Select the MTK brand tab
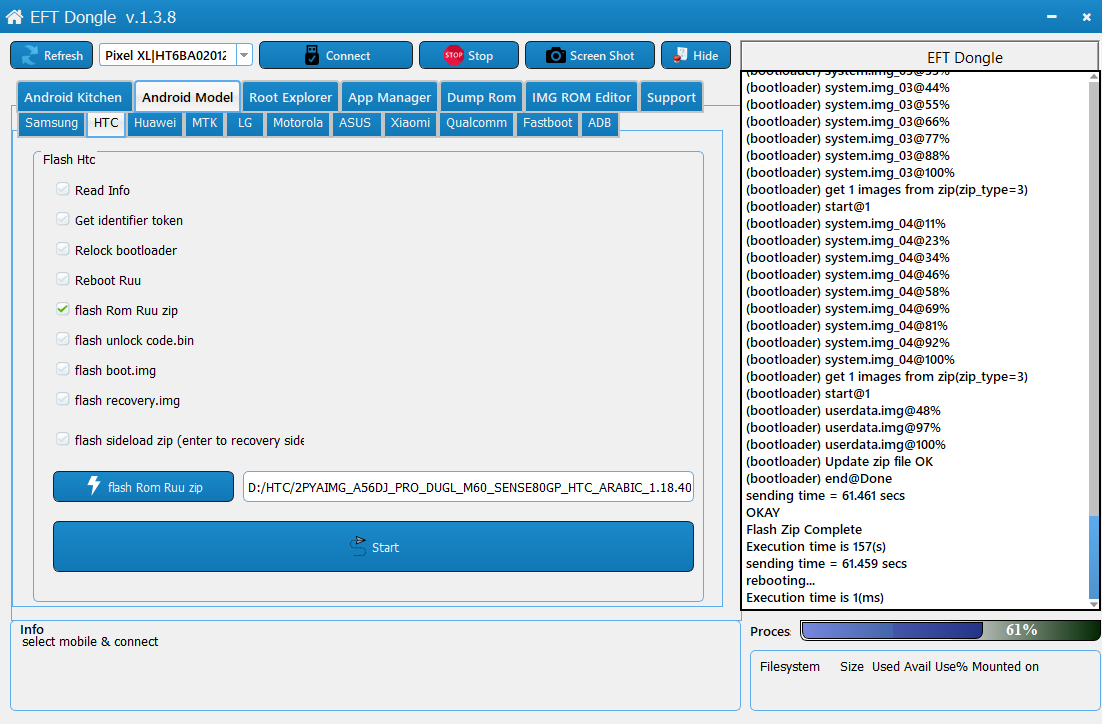Viewport: 1102px width, 724px height. [x=205, y=123]
